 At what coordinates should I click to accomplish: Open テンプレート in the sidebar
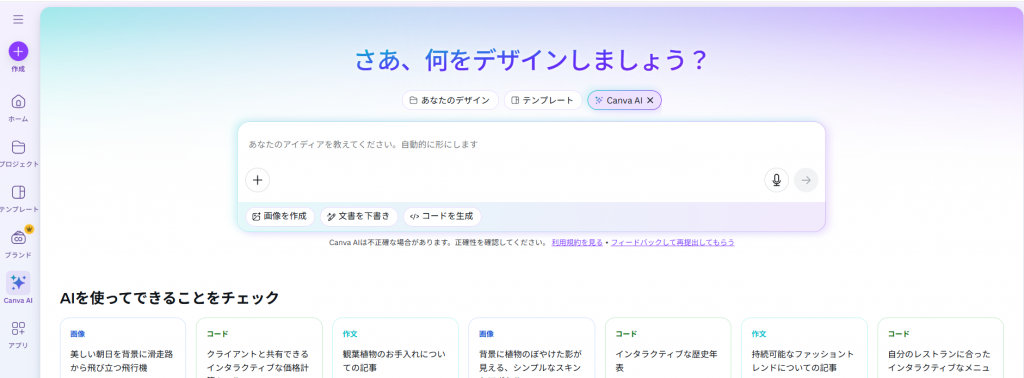point(18,198)
